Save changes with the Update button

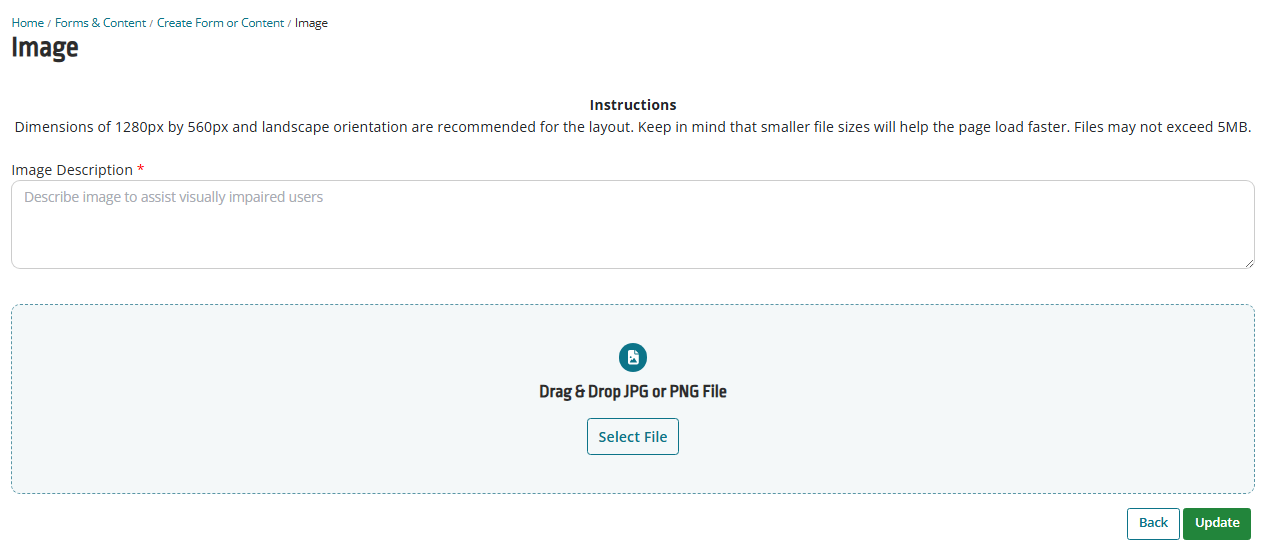click(x=1217, y=523)
